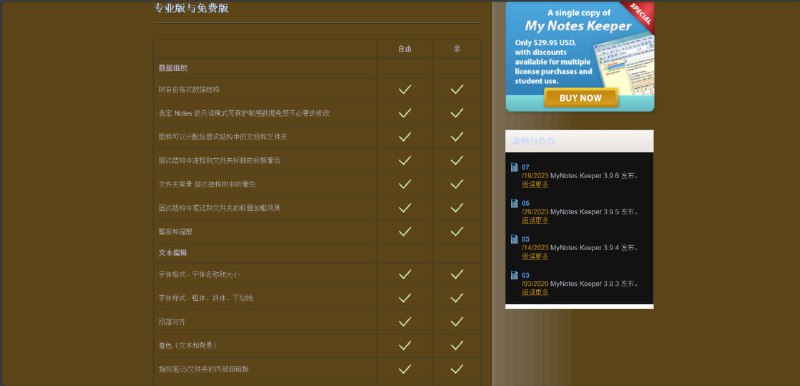Click the last-column checkmark in the 警报和提醒 row
The width and height of the screenshot is (800, 386).
457,231
